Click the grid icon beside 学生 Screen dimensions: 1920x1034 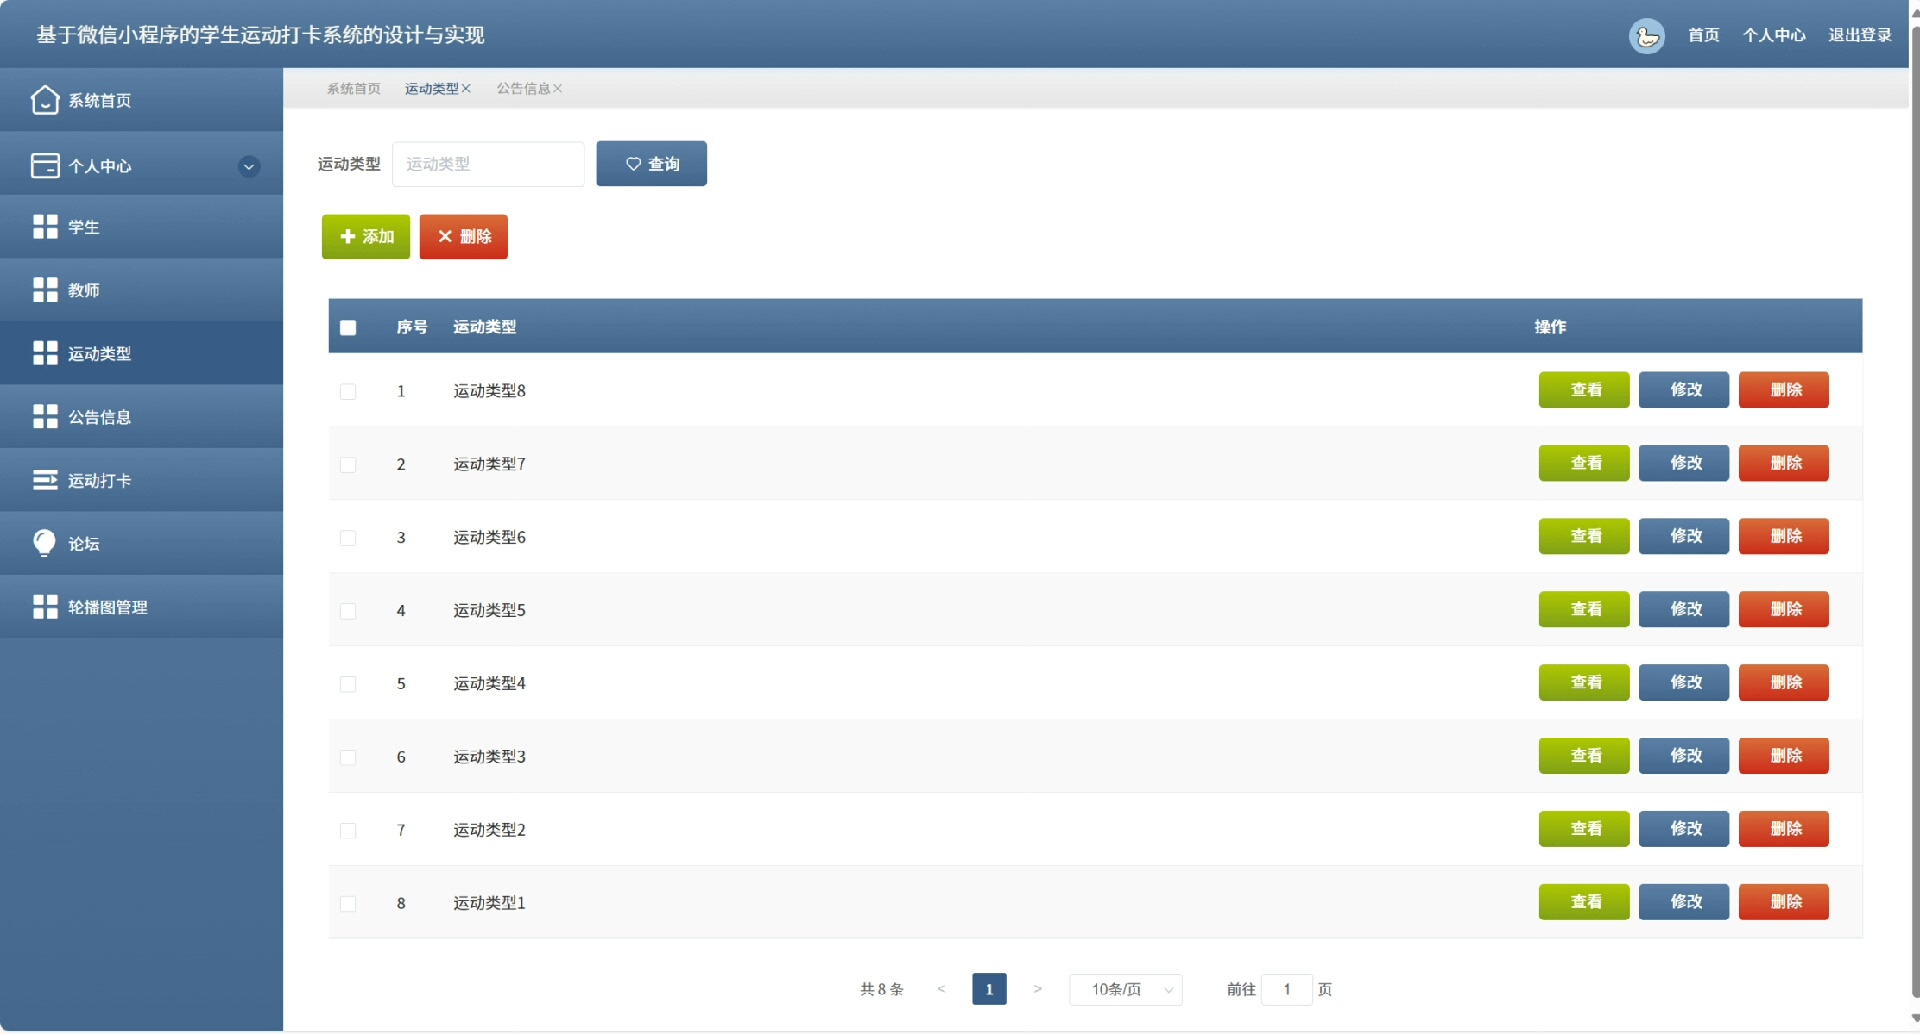coord(45,227)
